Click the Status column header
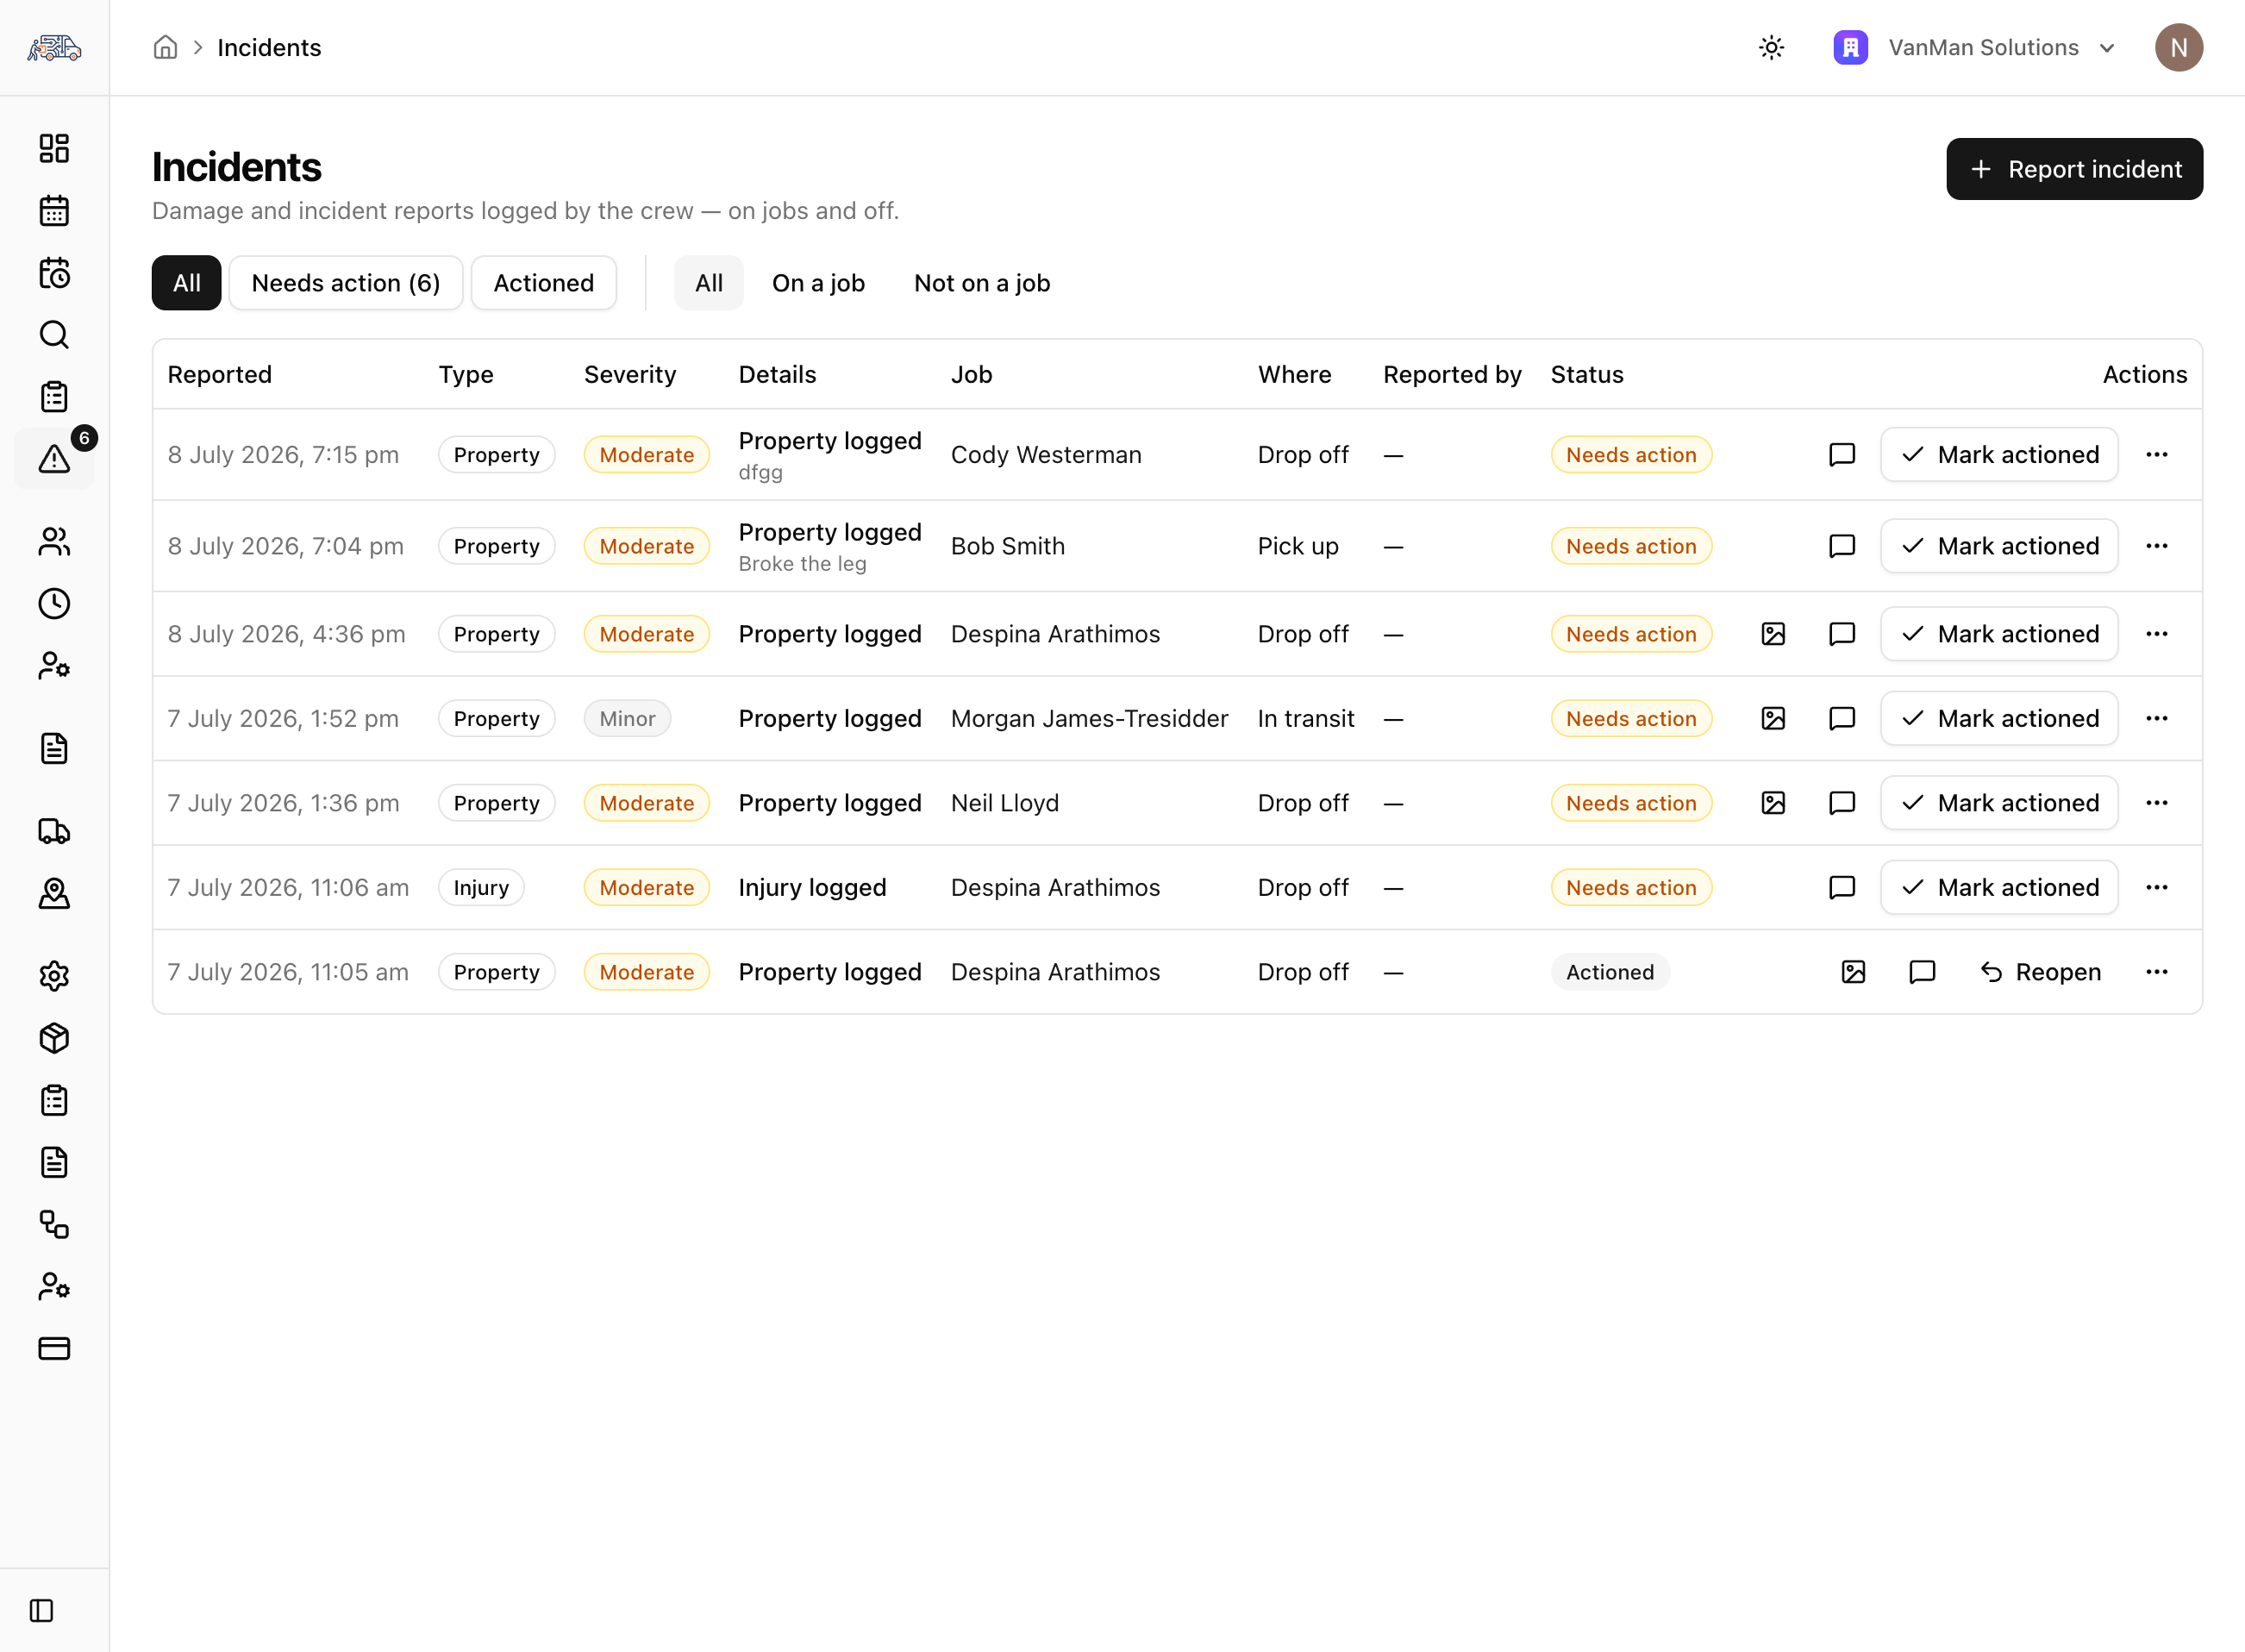 1587,374
